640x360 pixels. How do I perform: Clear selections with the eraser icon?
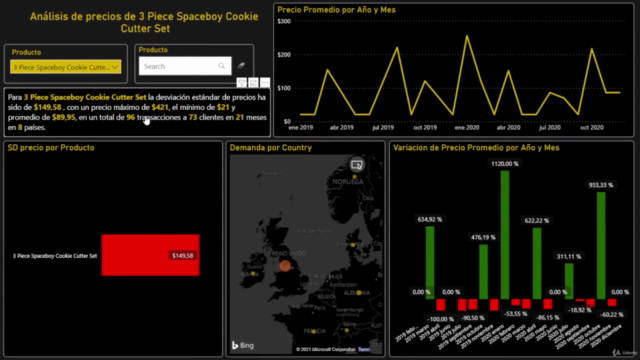[241, 65]
